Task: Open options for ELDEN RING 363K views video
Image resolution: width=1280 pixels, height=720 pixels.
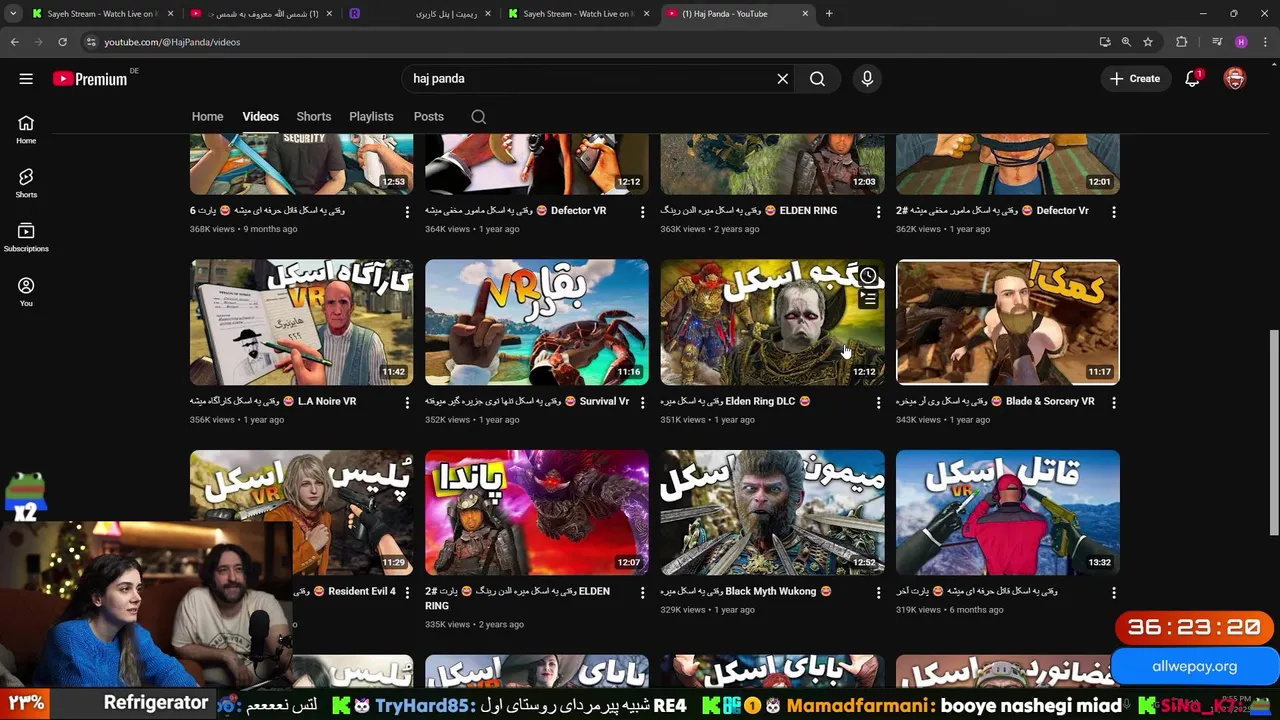Action: [879, 212]
